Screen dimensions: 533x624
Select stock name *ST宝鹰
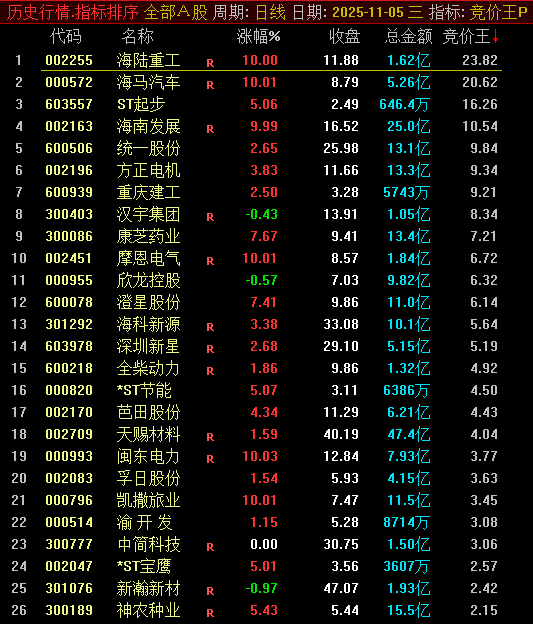144,566
